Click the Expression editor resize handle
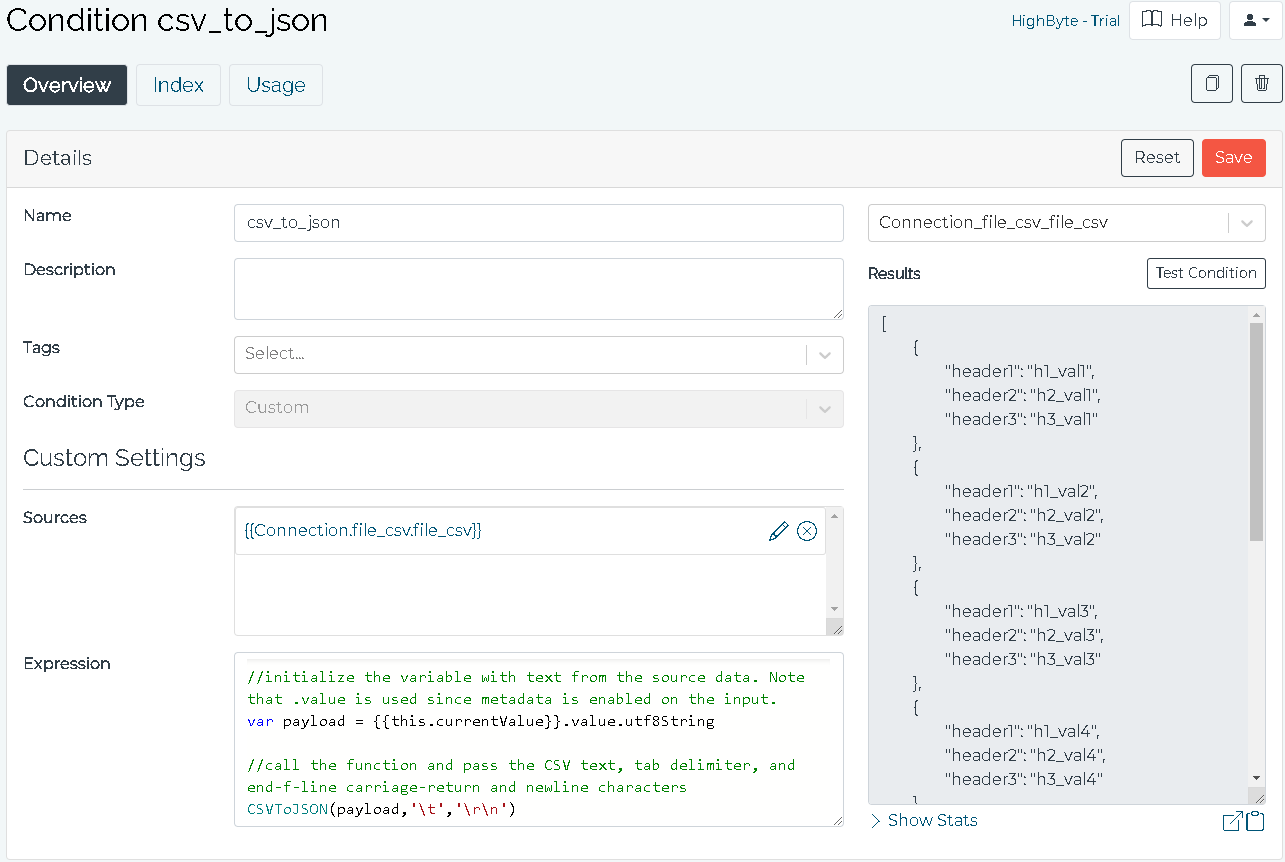The width and height of the screenshot is (1285, 862). [x=836, y=820]
